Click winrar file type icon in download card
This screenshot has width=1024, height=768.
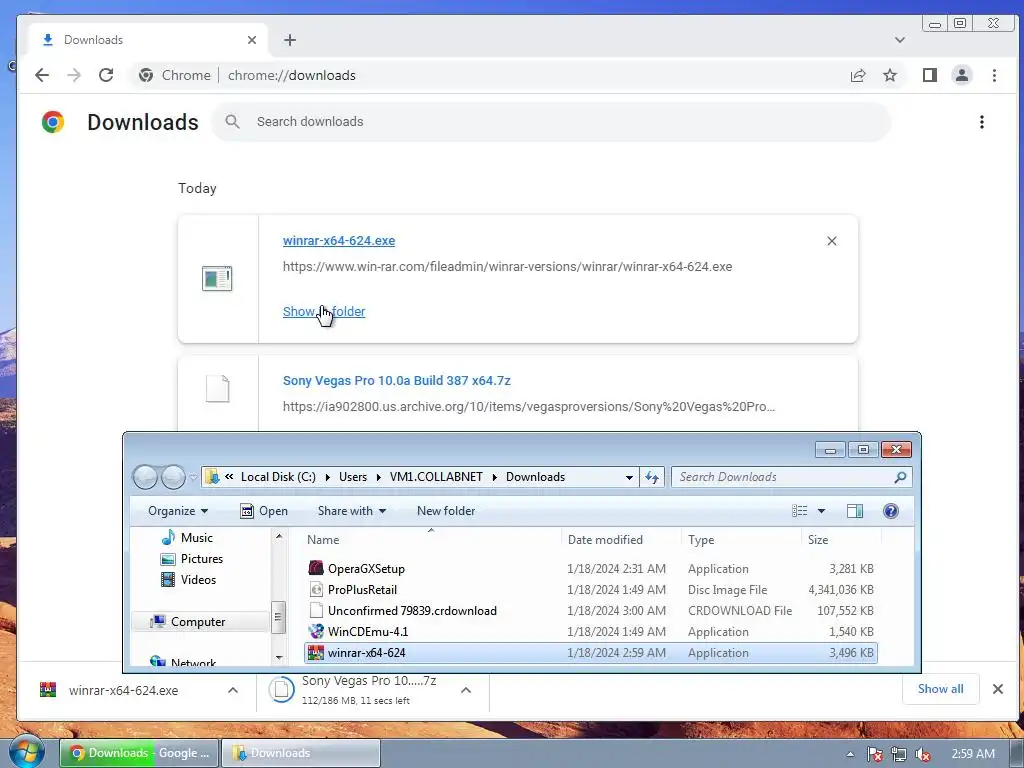point(217,278)
